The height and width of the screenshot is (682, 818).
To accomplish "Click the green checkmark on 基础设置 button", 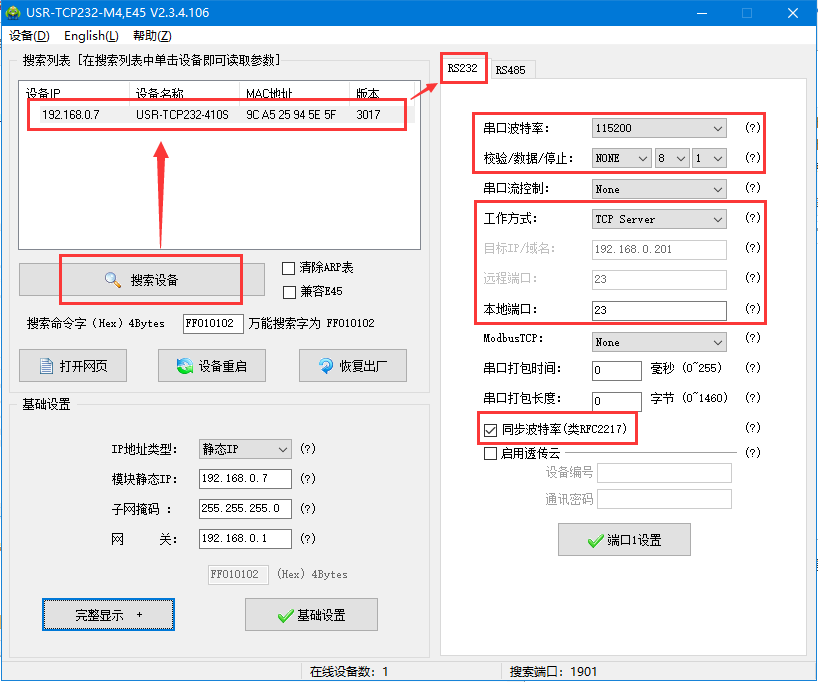I will pos(285,615).
